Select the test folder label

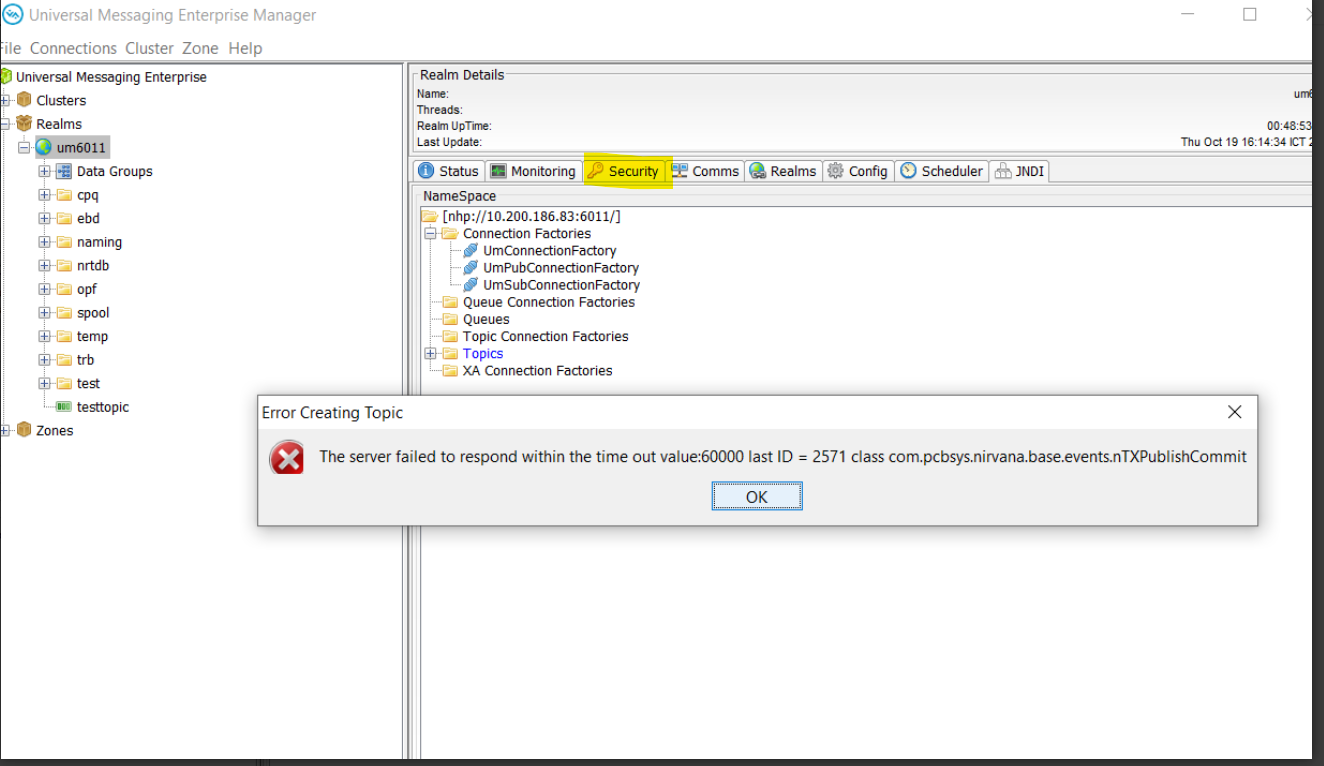pyautogui.click(x=88, y=383)
